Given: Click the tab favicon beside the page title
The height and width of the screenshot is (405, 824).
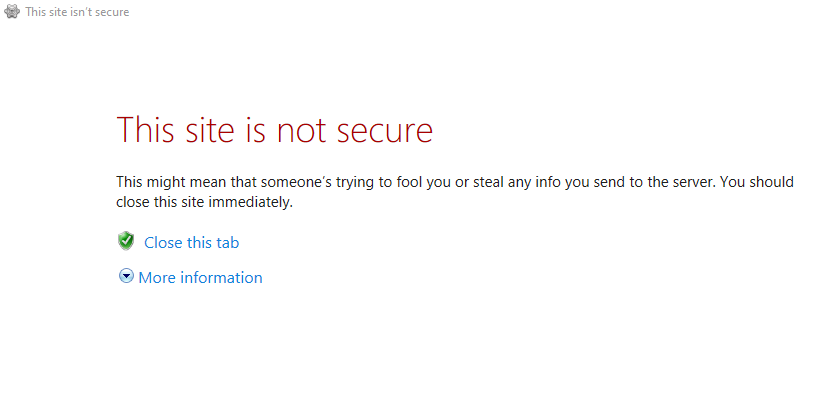Looking at the screenshot, I should click(x=12, y=12).
